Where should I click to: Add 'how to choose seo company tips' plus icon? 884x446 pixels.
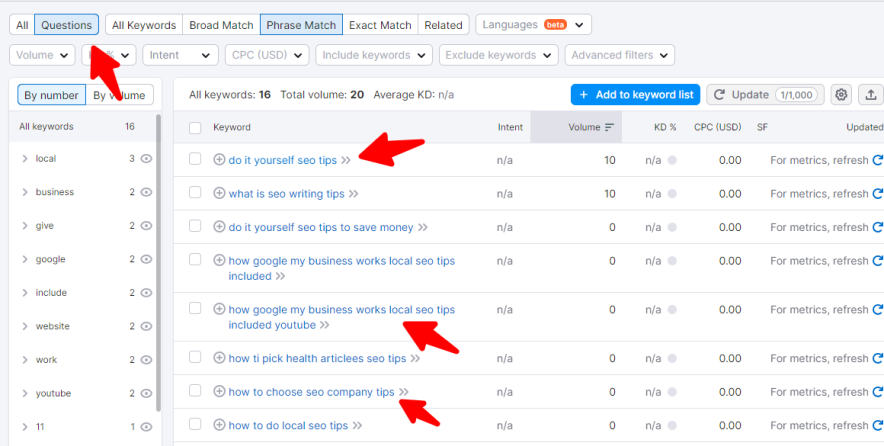click(219, 392)
